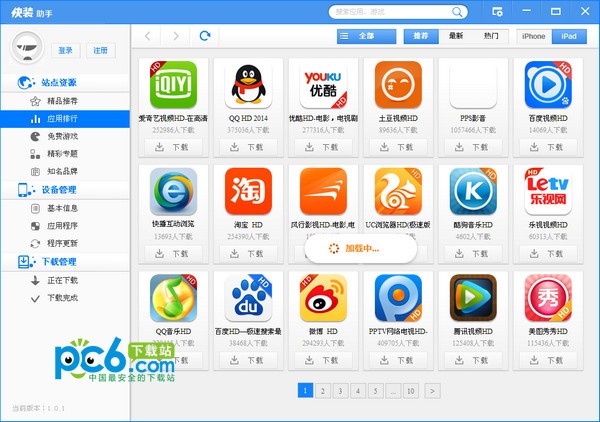Open the 百度HD paw icon

click(x=248, y=298)
